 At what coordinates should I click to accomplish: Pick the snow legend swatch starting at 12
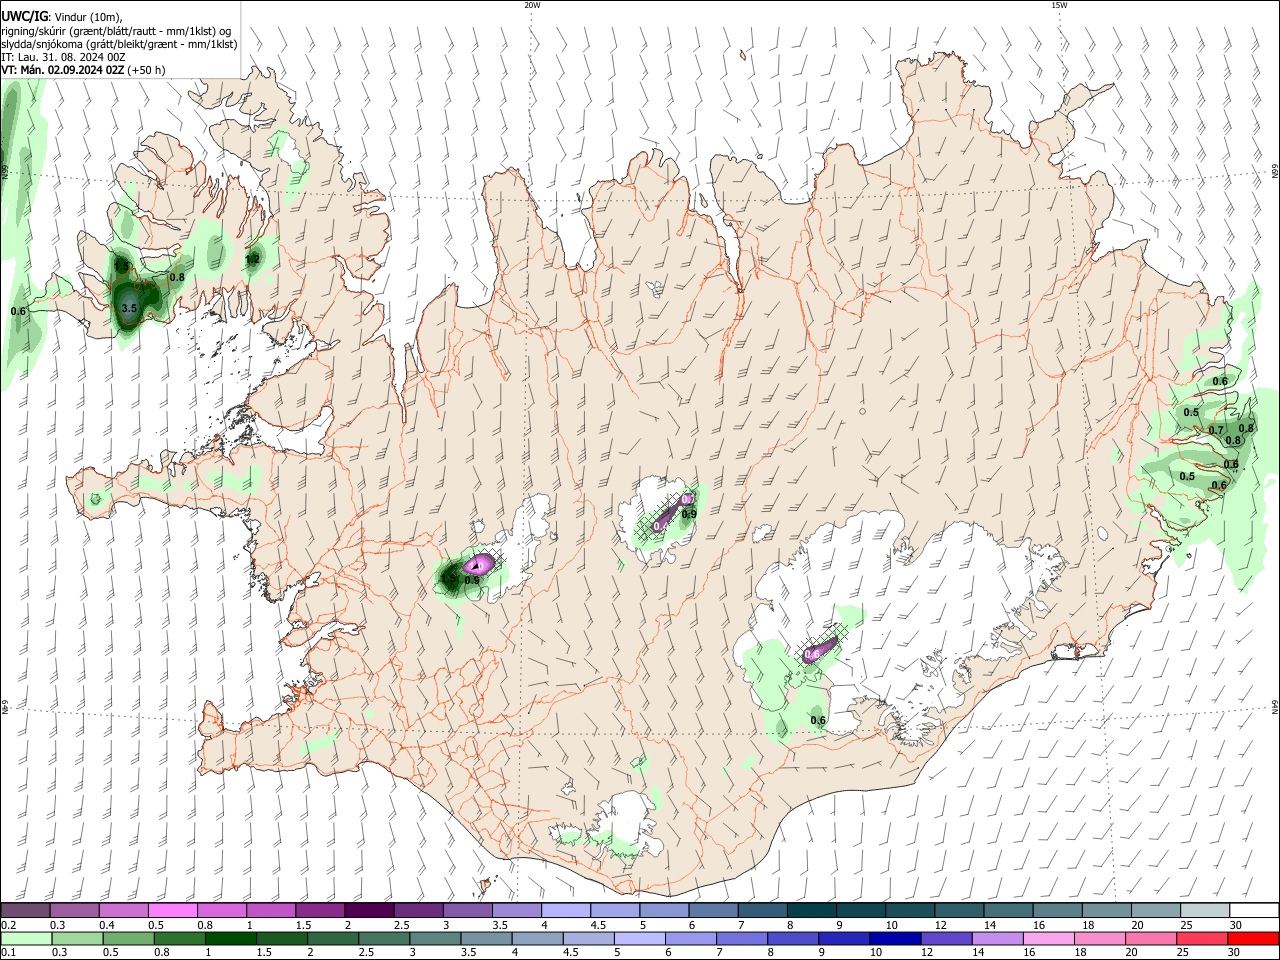tap(960, 911)
